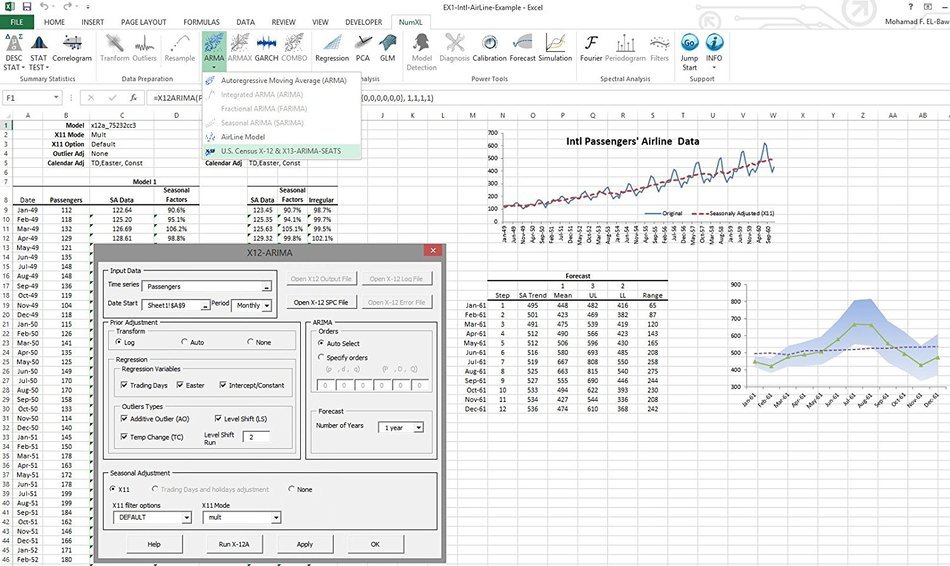Select X11 seasonal adjustment option
Image resolution: width=950 pixels, height=566 pixels.
[x=120, y=489]
